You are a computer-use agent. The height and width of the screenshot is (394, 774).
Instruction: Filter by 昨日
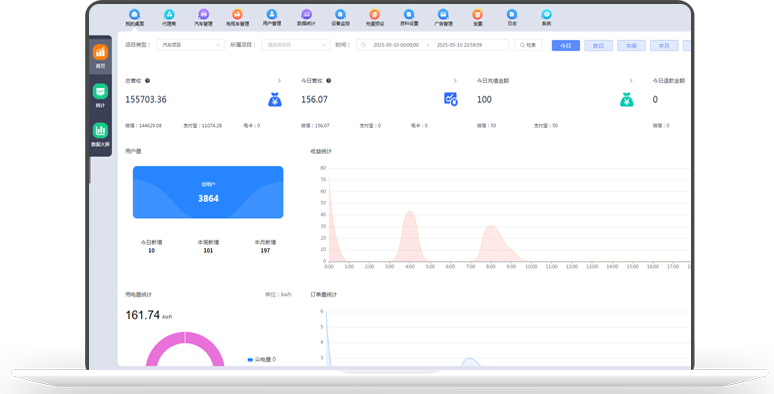pos(598,45)
